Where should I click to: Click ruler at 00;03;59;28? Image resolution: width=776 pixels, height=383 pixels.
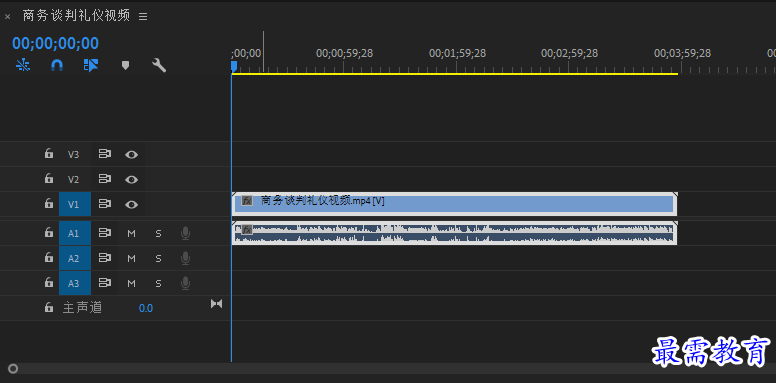tap(682, 53)
